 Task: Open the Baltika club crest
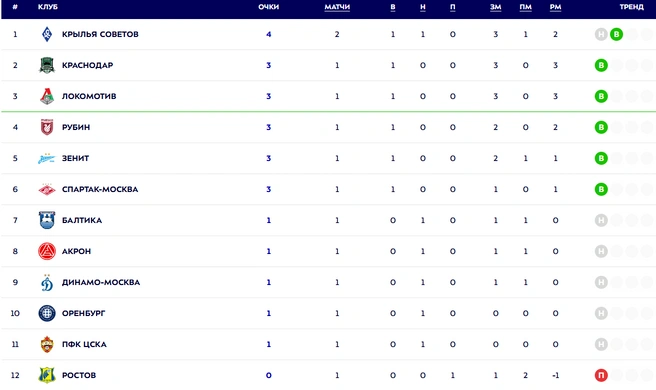47,220
